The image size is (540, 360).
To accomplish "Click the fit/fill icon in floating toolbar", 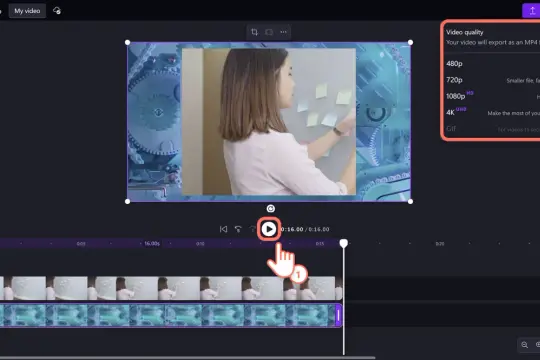I will (x=269, y=32).
